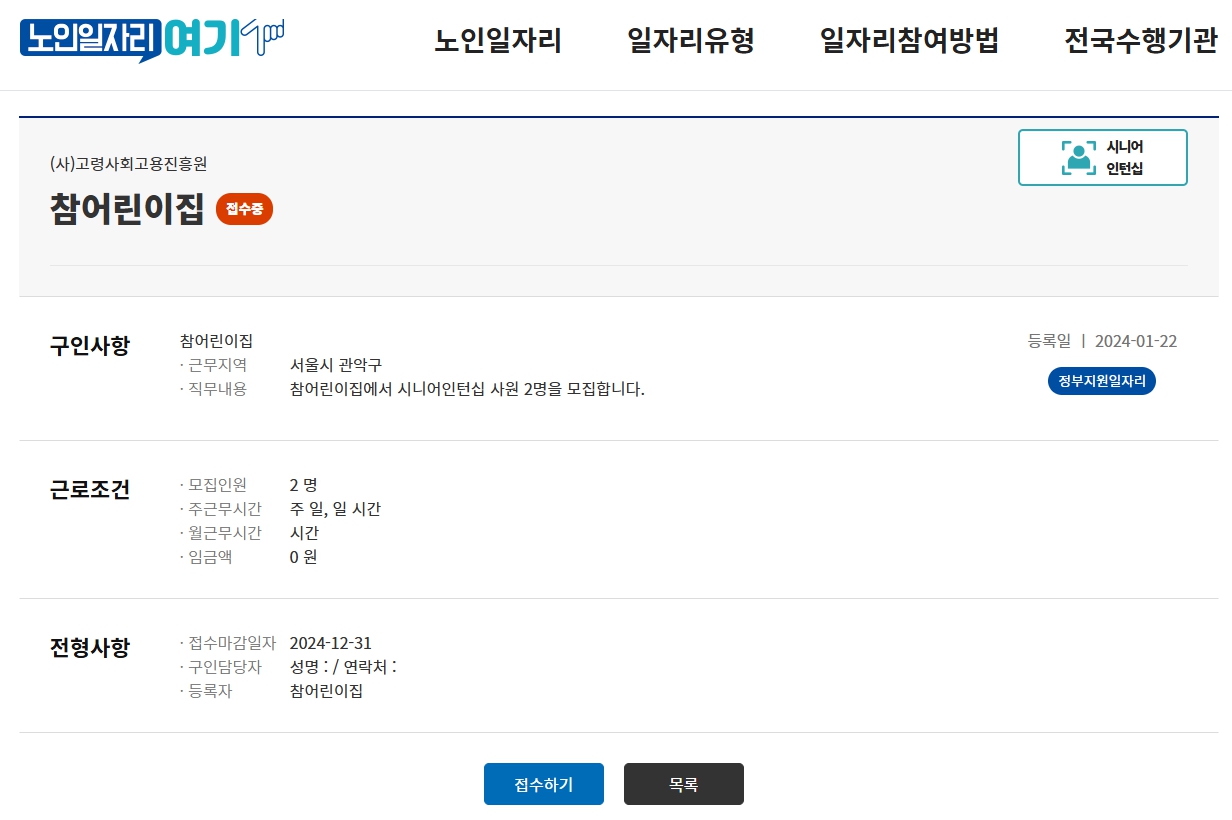Click the 접수하기 application button
The width and height of the screenshot is (1232, 820).
pos(543,784)
